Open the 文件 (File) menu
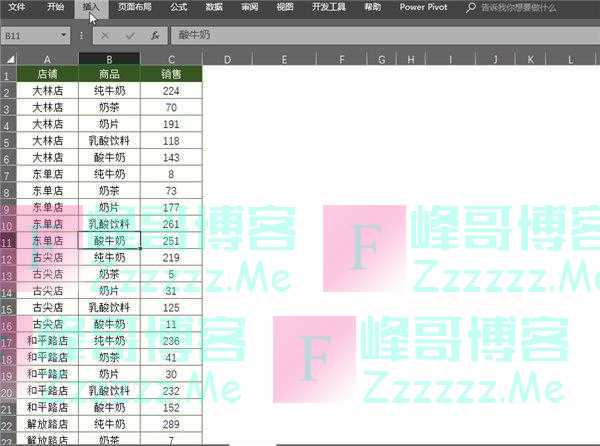 point(16,6)
